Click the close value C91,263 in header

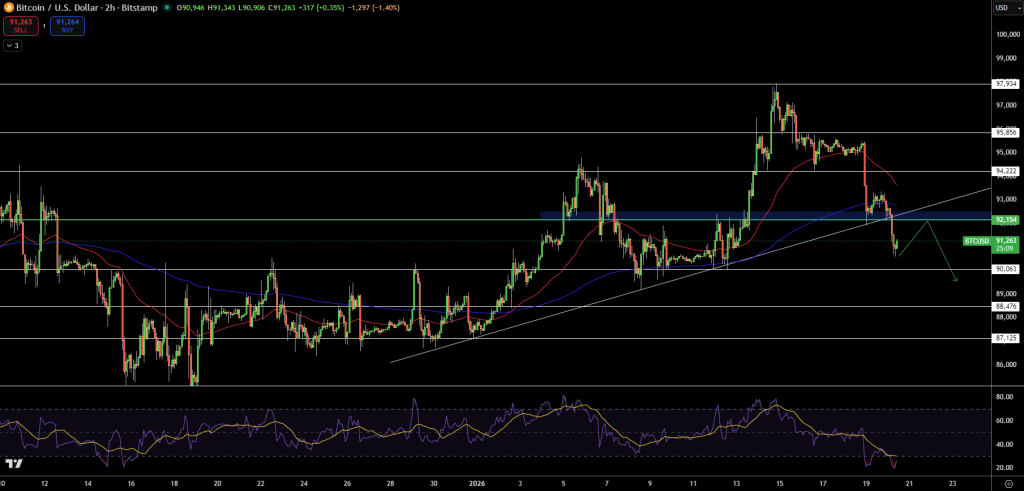(x=282, y=8)
